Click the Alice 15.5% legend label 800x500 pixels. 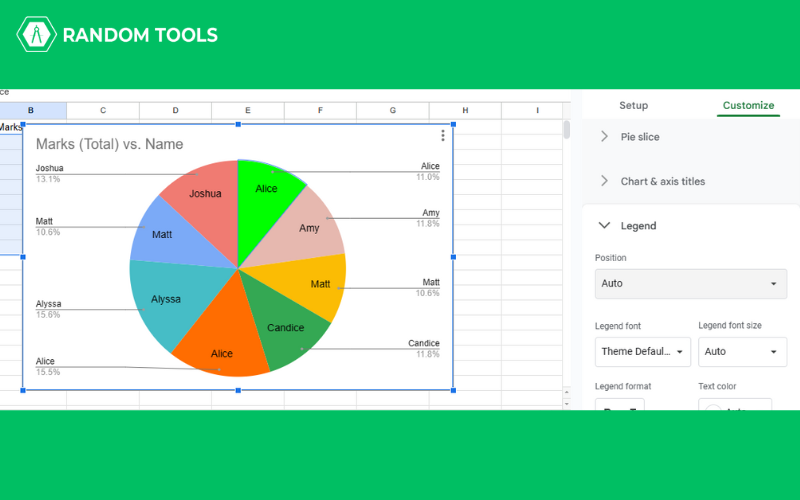[x=48, y=366]
